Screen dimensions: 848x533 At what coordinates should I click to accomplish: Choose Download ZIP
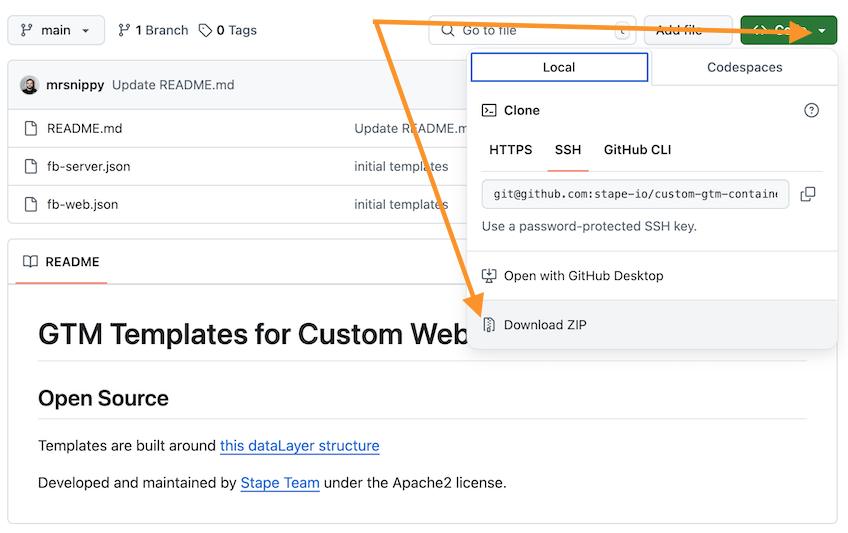coord(652,325)
